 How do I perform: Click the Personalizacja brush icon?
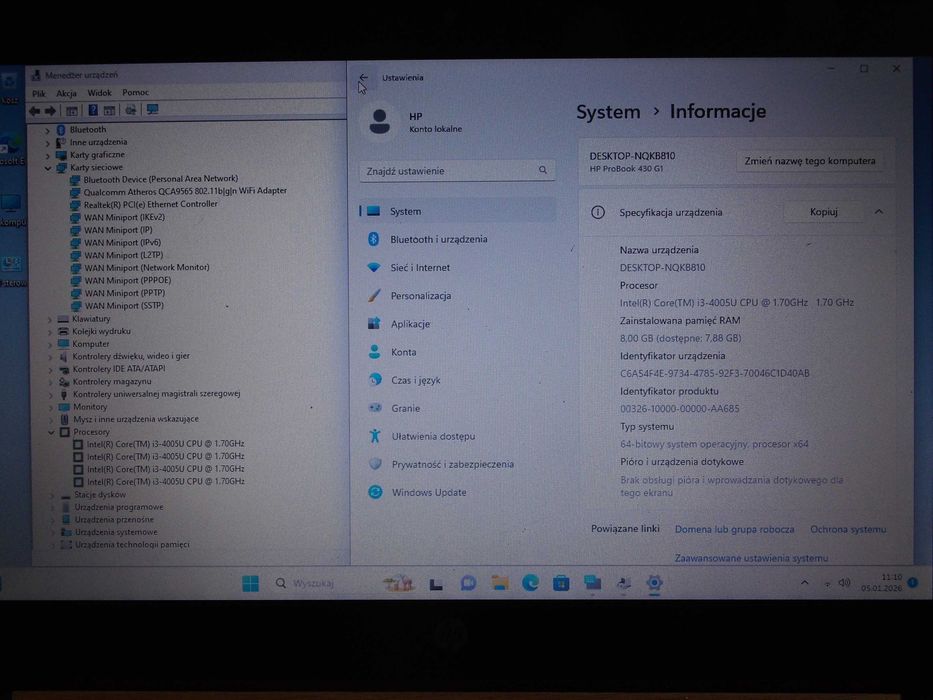click(x=374, y=295)
